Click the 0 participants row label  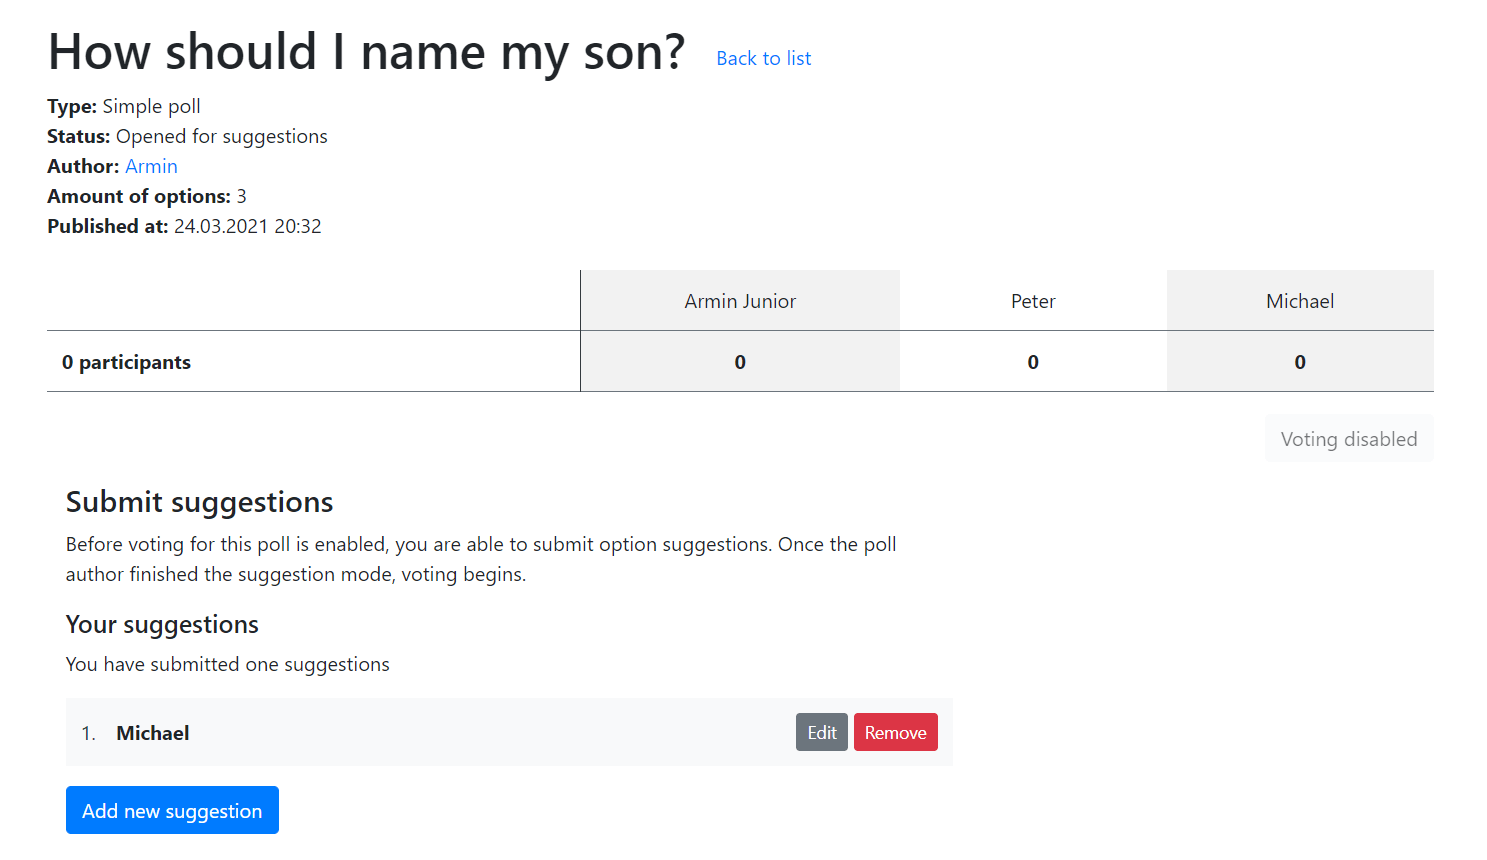click(126, 362)
